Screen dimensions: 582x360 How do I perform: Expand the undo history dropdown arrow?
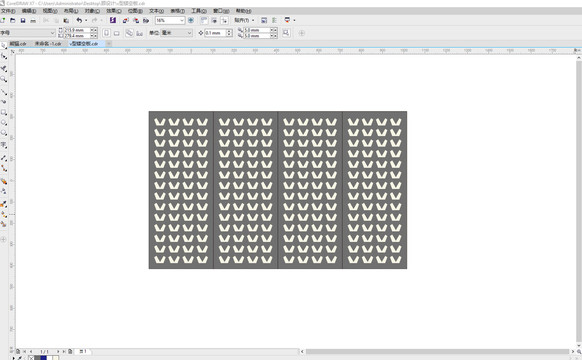click(86, 20)
